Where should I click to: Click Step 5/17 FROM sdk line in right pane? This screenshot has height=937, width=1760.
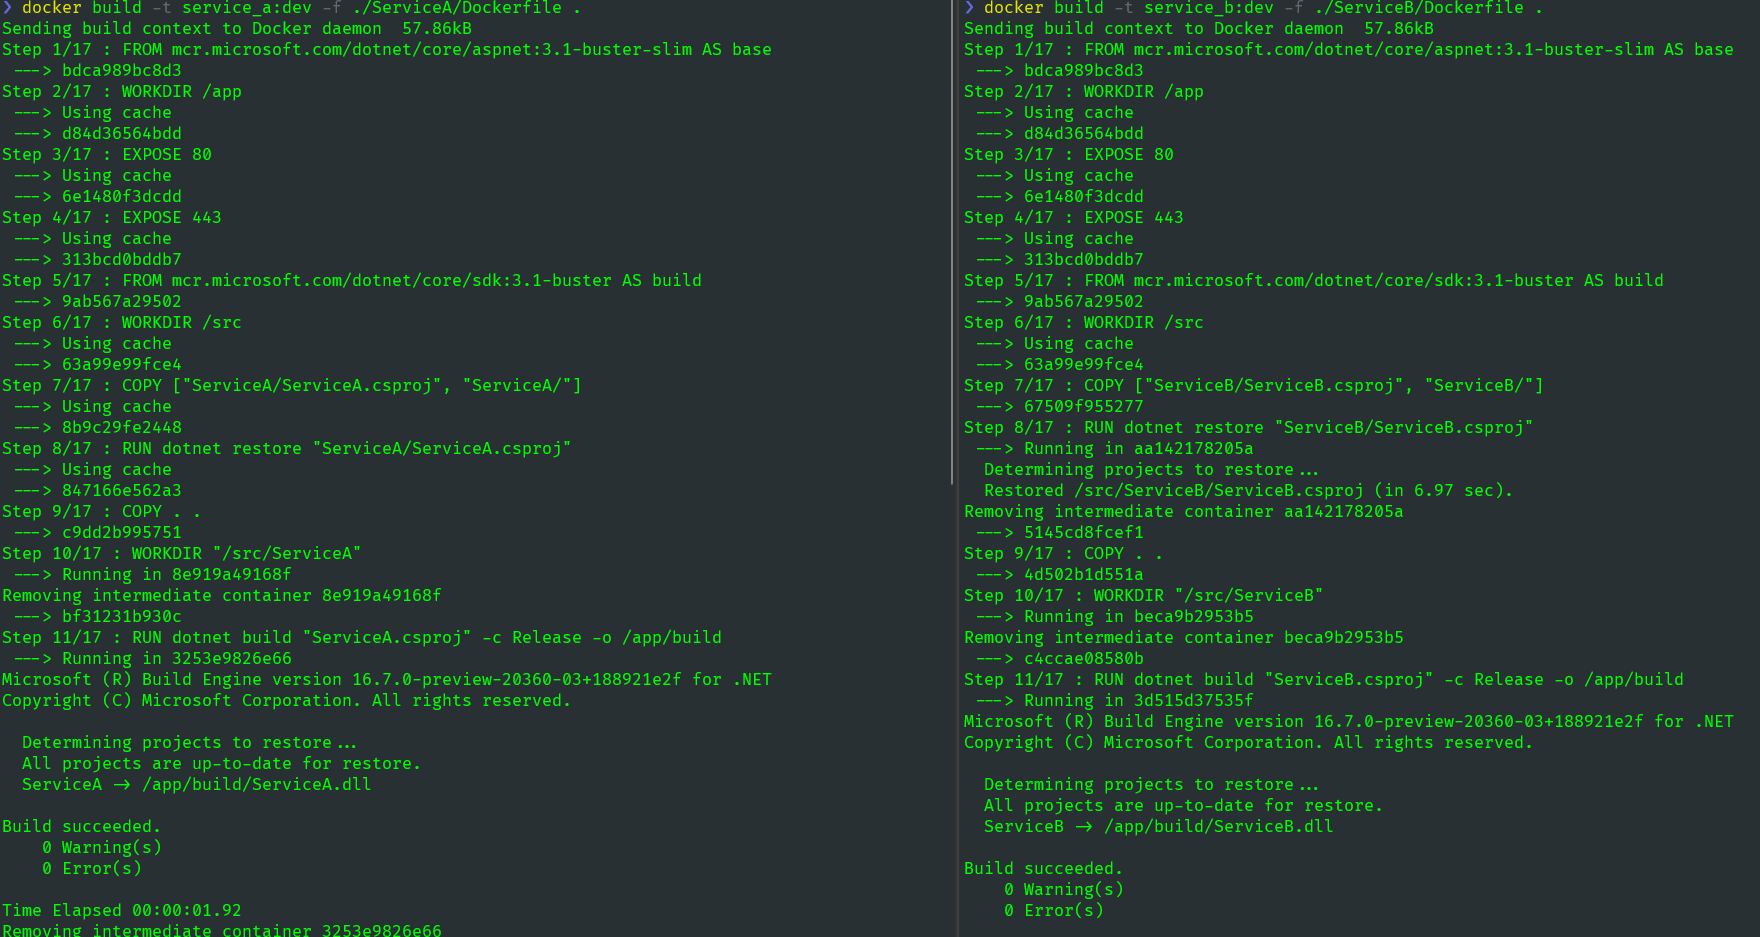[x=1314, y=281]
